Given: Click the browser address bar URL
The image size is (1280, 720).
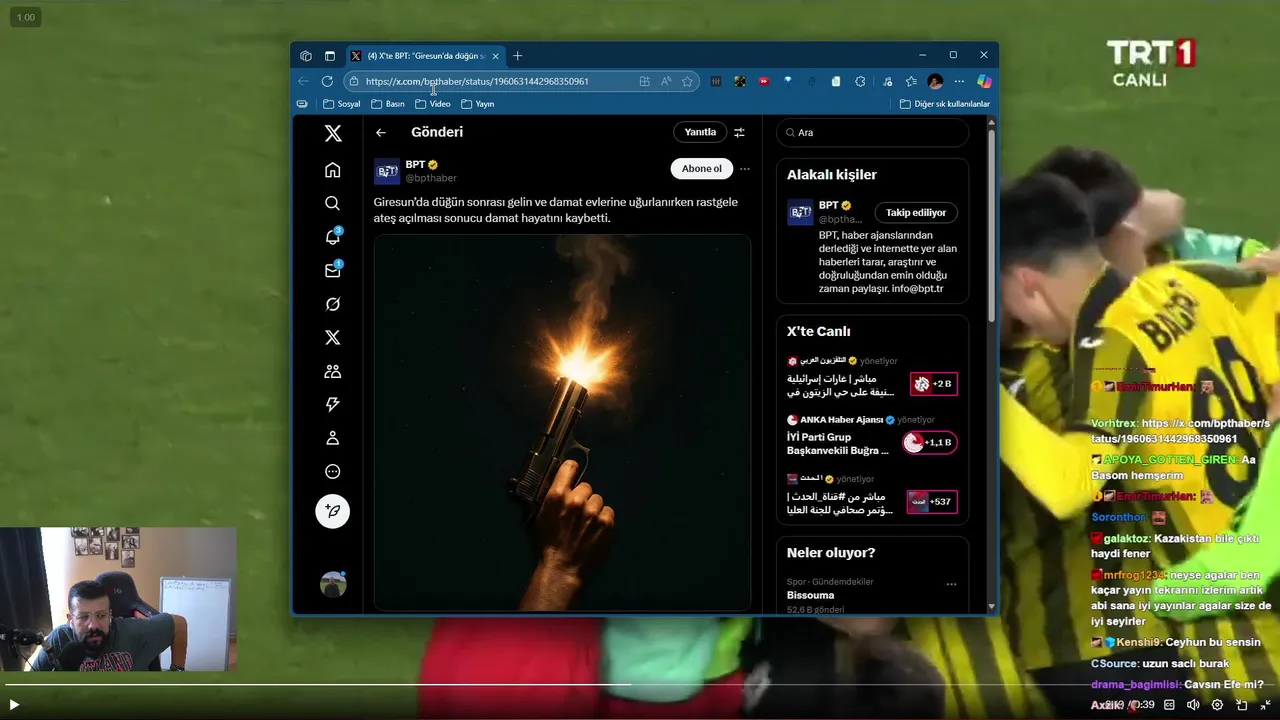Looking at the screenshot, I should coord(477,81).
